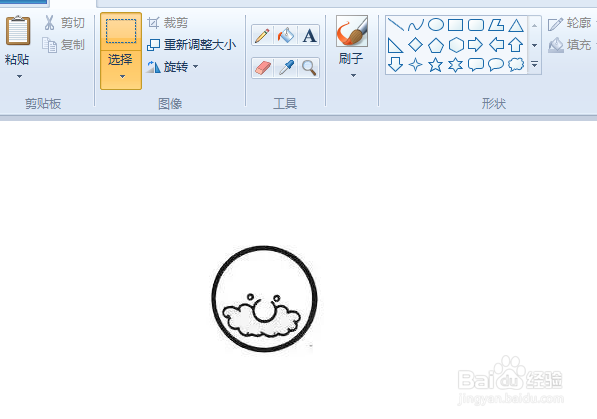This screenshot has width=597, height=419.
Task: Click the Brushes icon
Action: click(x=352, y=31)
